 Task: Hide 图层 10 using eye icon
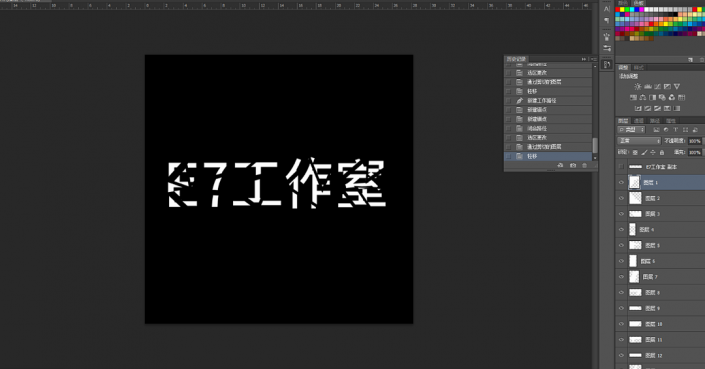[x=621, y=324]
